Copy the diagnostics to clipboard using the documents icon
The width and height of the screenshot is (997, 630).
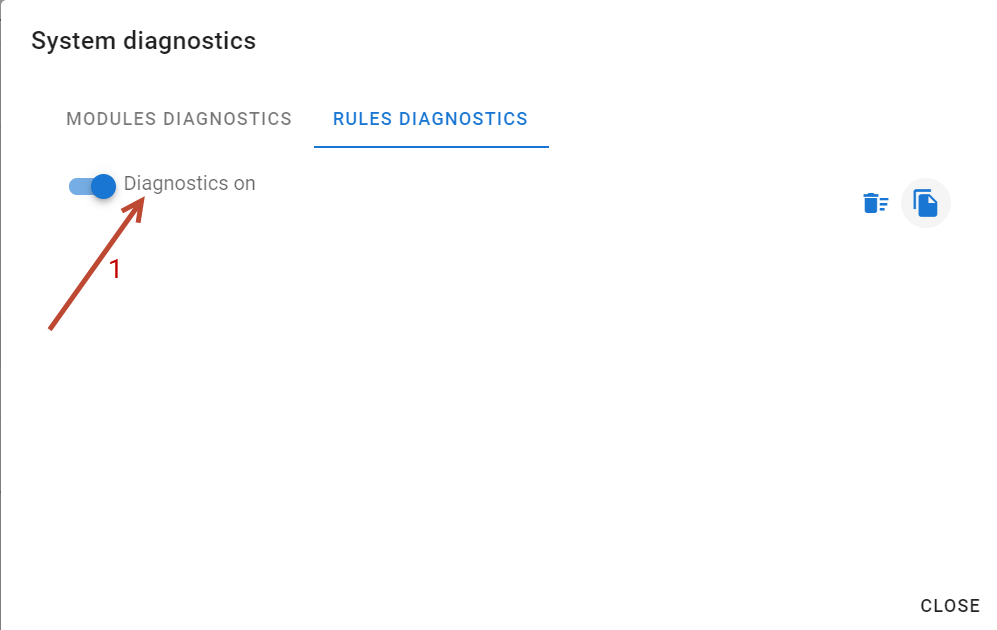pos(925,203)
